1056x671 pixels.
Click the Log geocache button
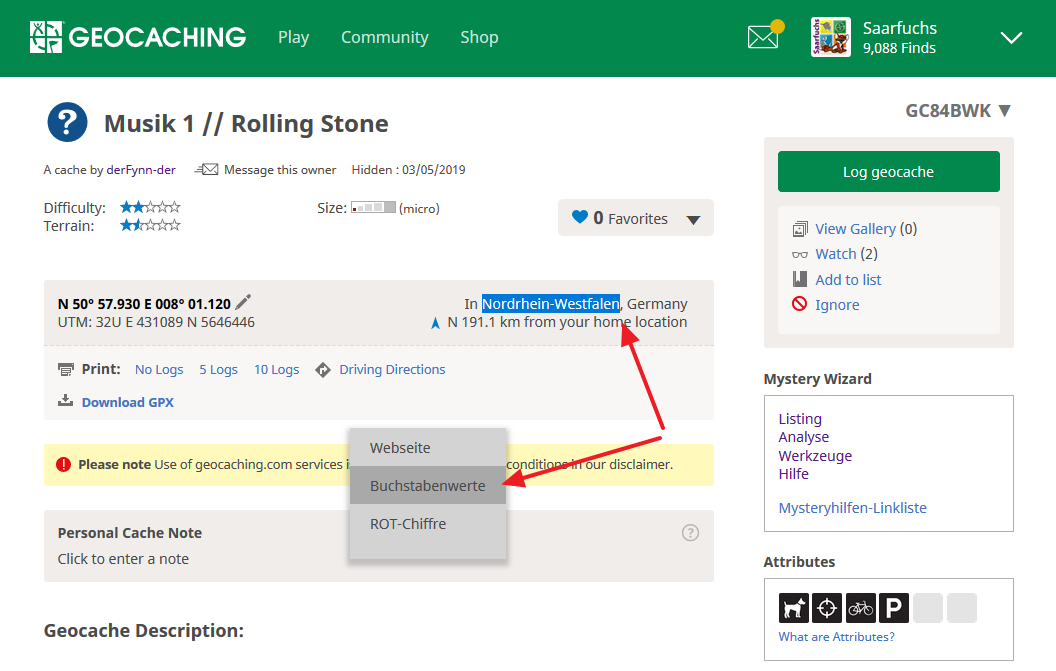(888, 172)
